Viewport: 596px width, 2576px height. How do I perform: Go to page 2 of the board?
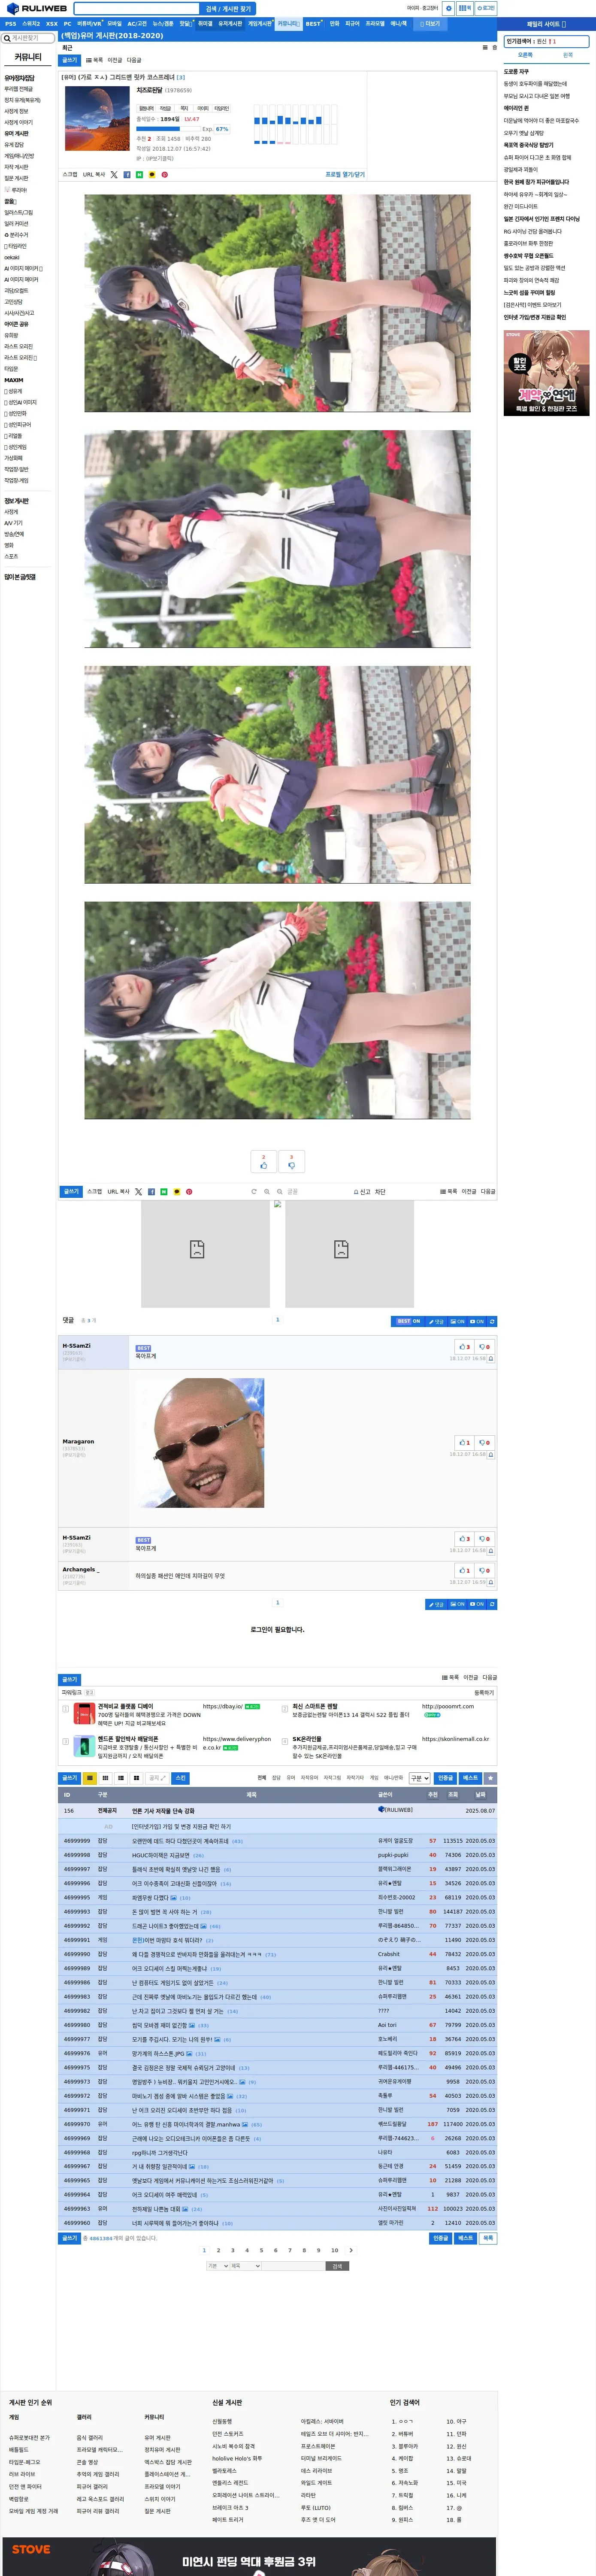pos(218,2250)
